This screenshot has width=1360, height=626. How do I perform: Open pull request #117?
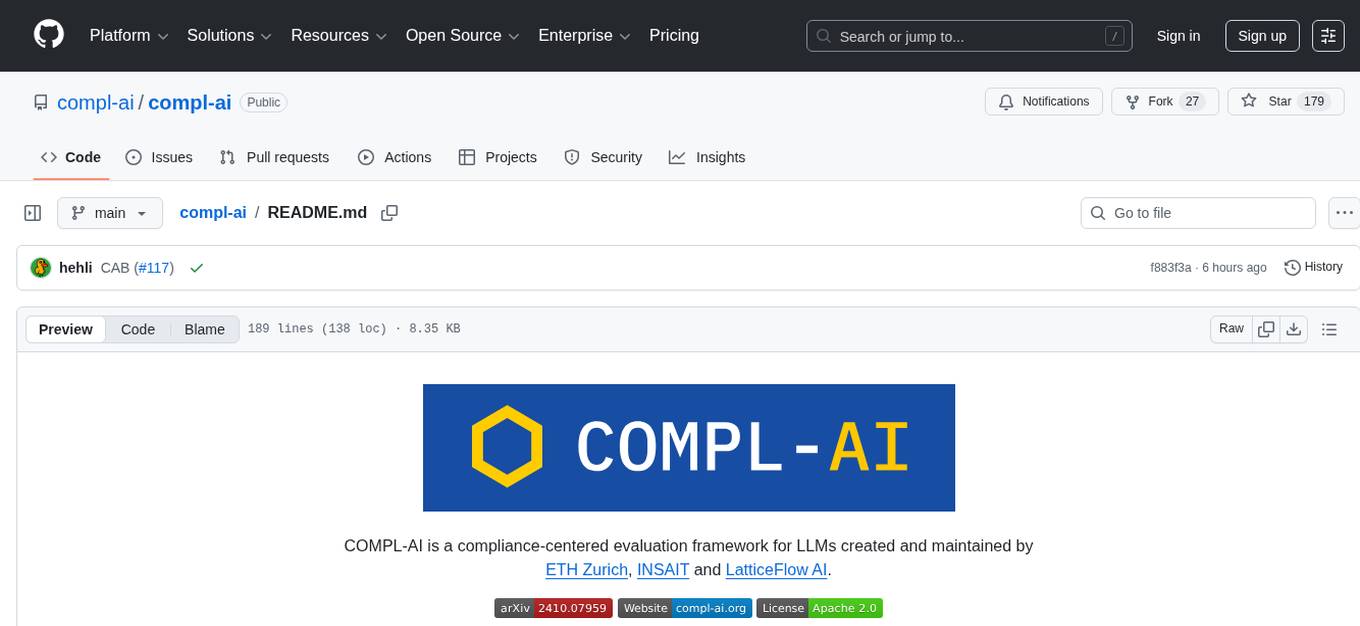[x=155, y=267]
